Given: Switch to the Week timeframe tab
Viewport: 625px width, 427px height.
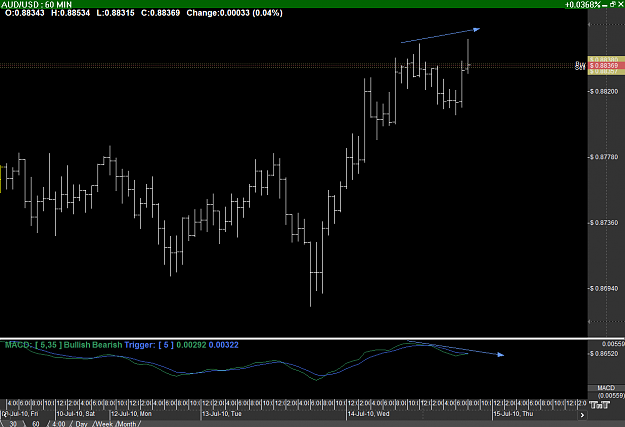Looking at the screenshot, I should [x=104, y=423].
